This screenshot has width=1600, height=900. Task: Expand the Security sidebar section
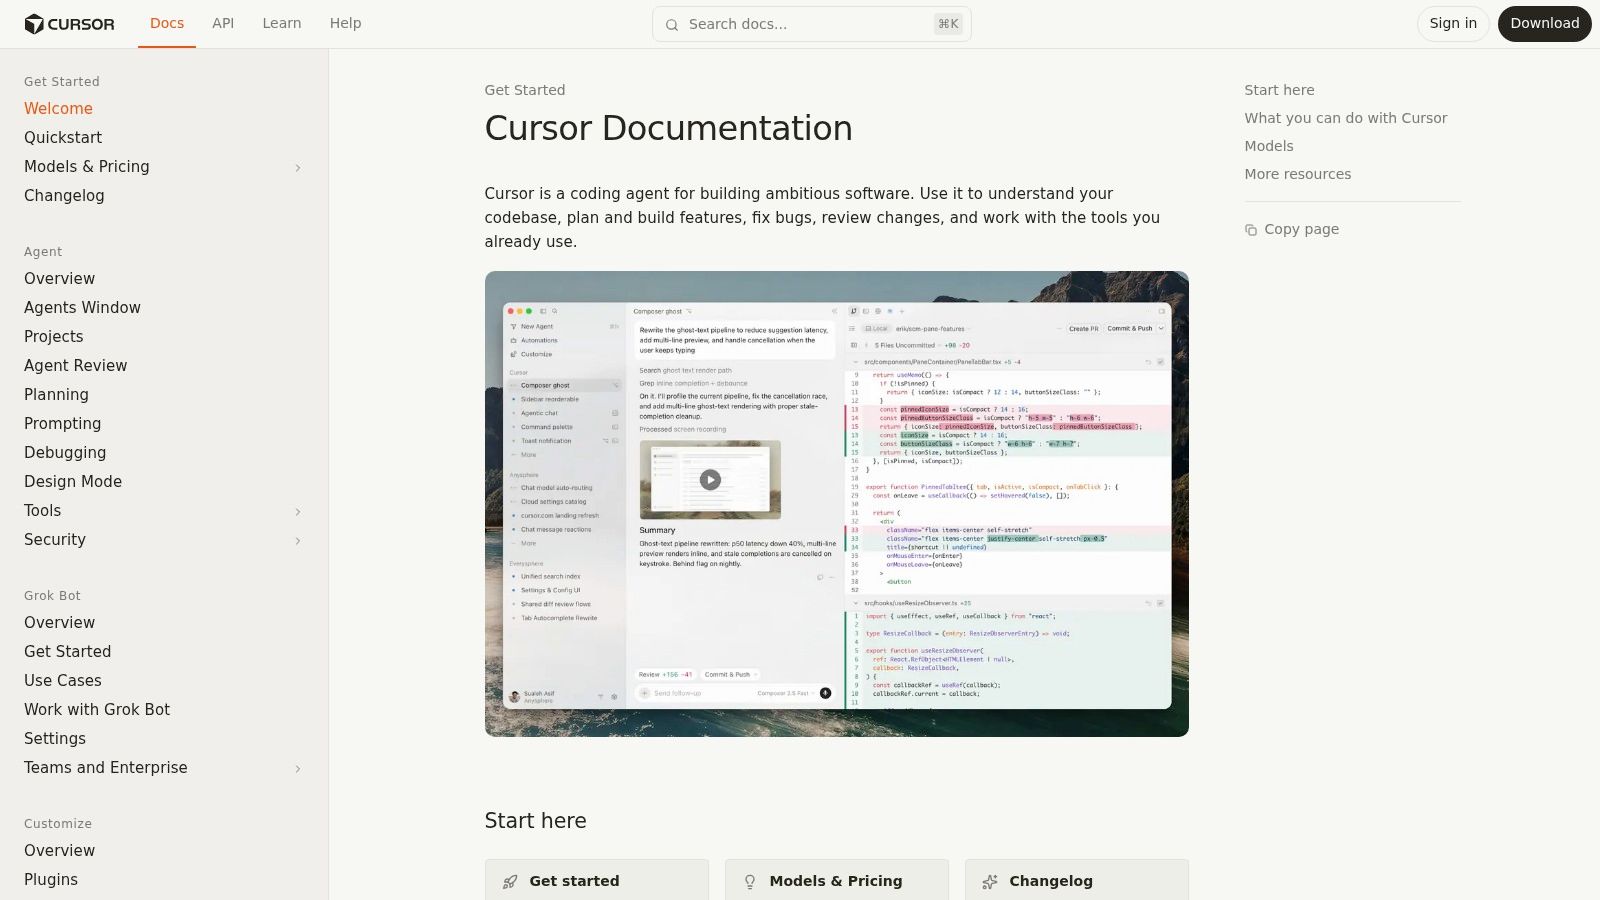[298, 541]
